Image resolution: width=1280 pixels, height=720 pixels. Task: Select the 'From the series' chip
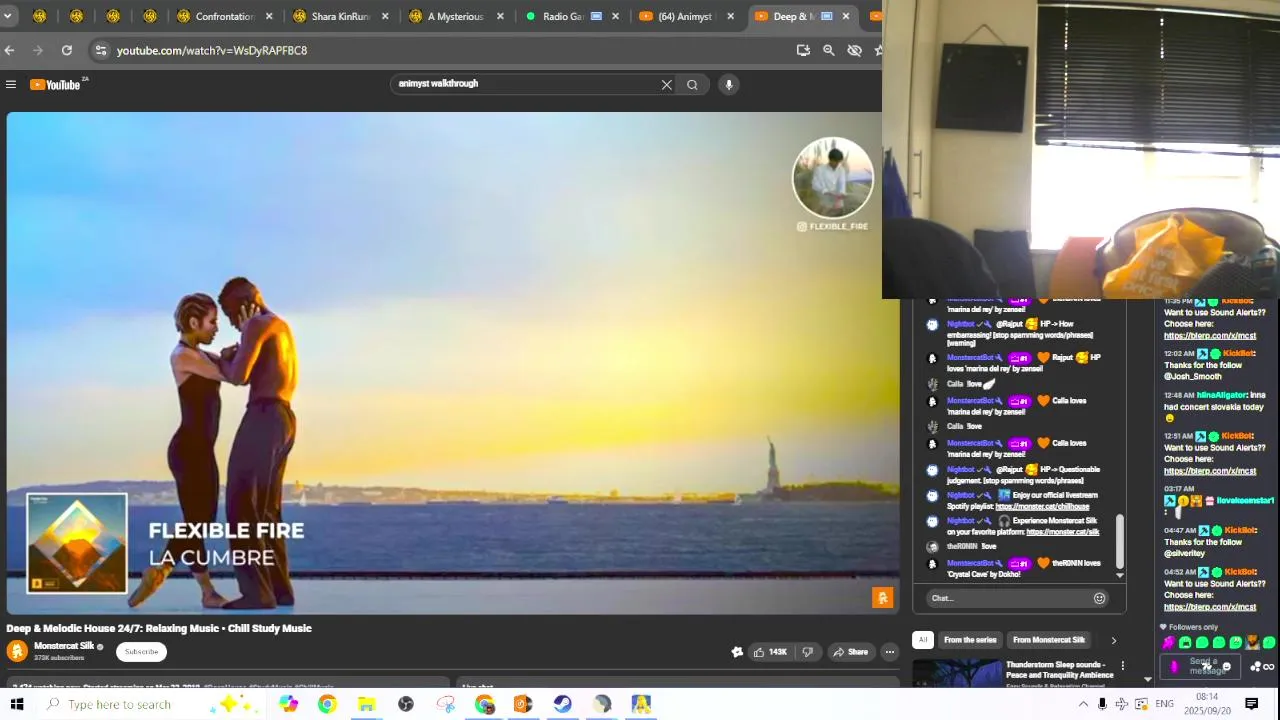[x=970, y=640]
